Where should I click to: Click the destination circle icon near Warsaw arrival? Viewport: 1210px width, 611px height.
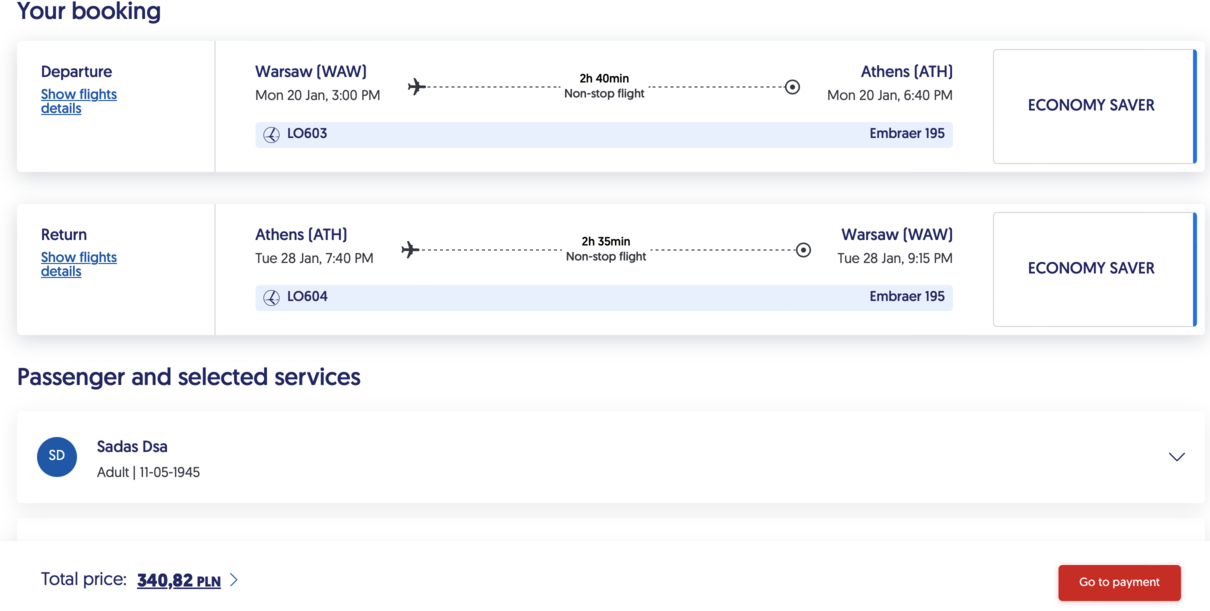coord(803,250)
